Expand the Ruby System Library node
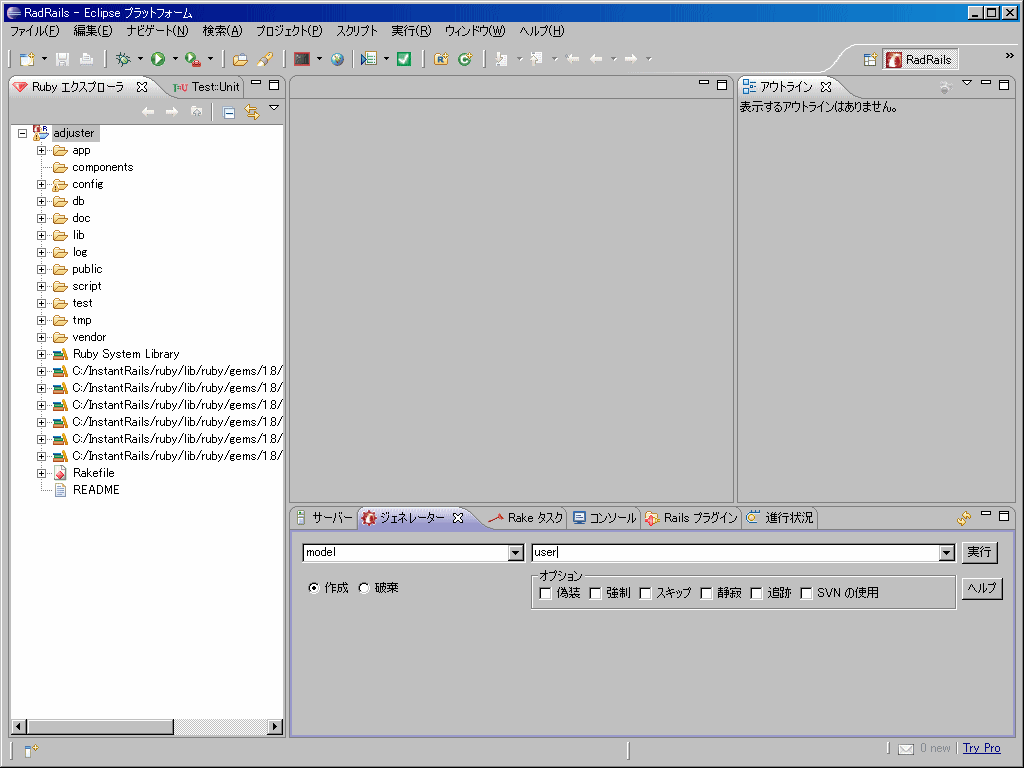The image size is (1024, 768). click(41, 354)
